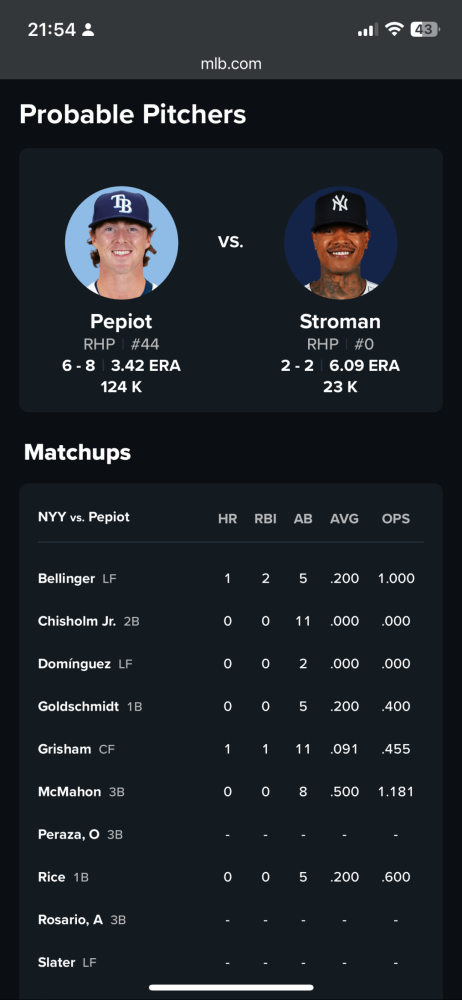Image resolution: width=462 pixels, height=1000 pixels.
Task: Tap the HR column header
Action: tap(228, 518)
